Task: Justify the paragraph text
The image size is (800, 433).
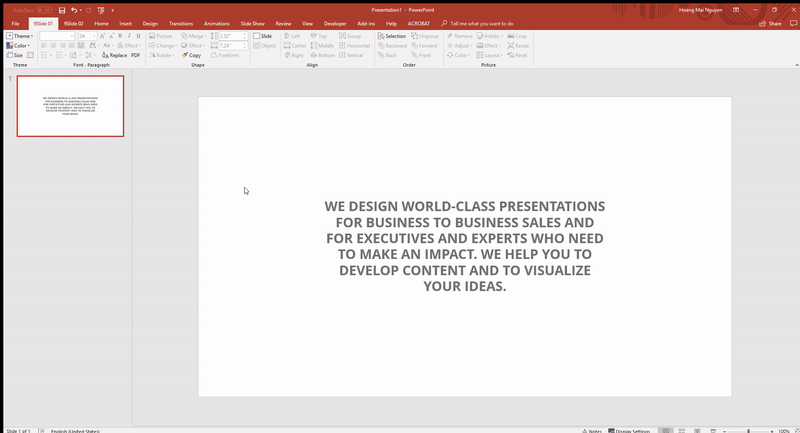Action: (71, 45)
